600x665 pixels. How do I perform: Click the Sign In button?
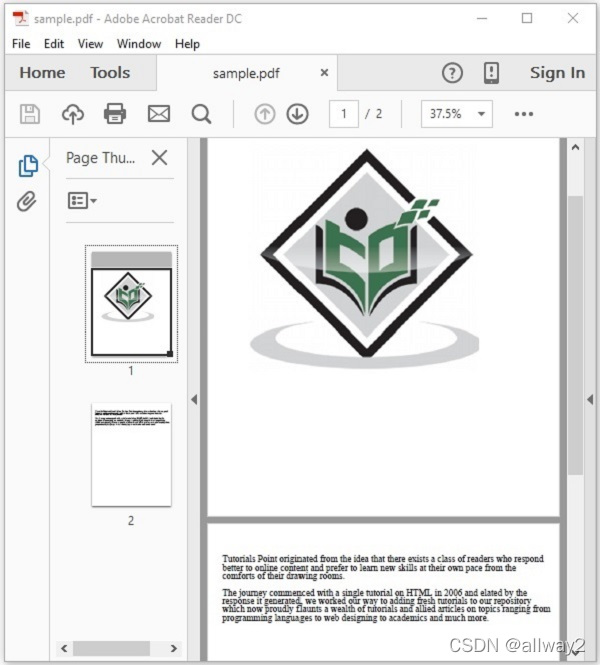tap(557, 73)
